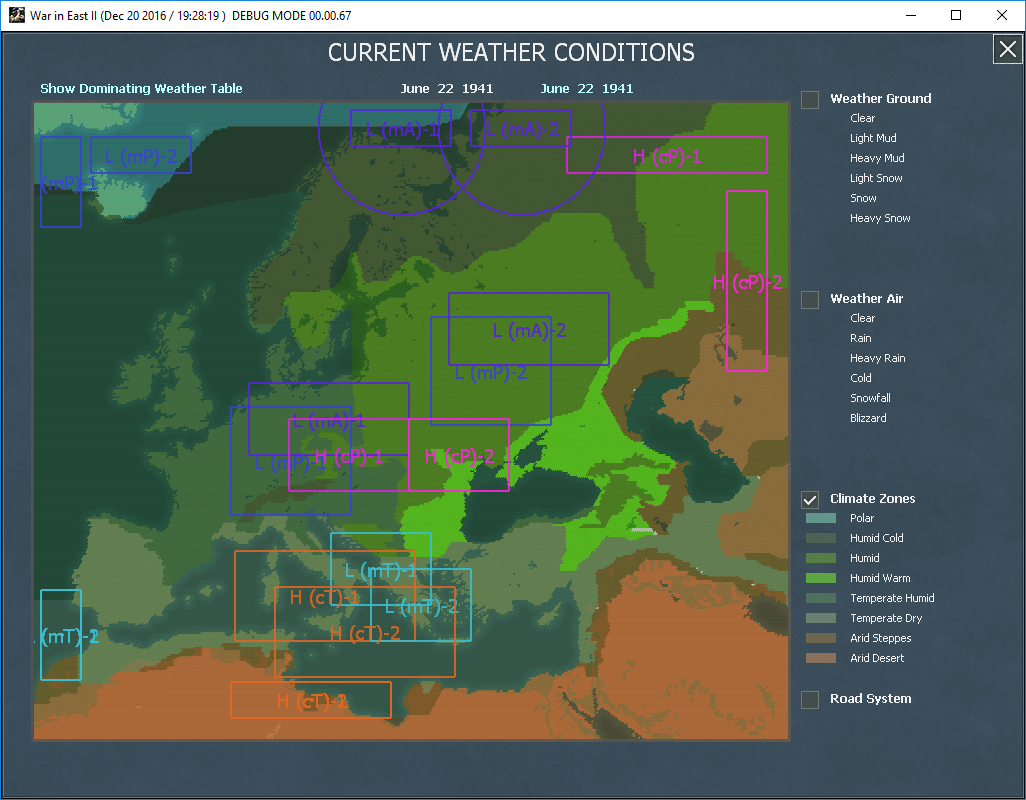
Task: Click the Light Mud ground weather label
Action: point(873,138)
